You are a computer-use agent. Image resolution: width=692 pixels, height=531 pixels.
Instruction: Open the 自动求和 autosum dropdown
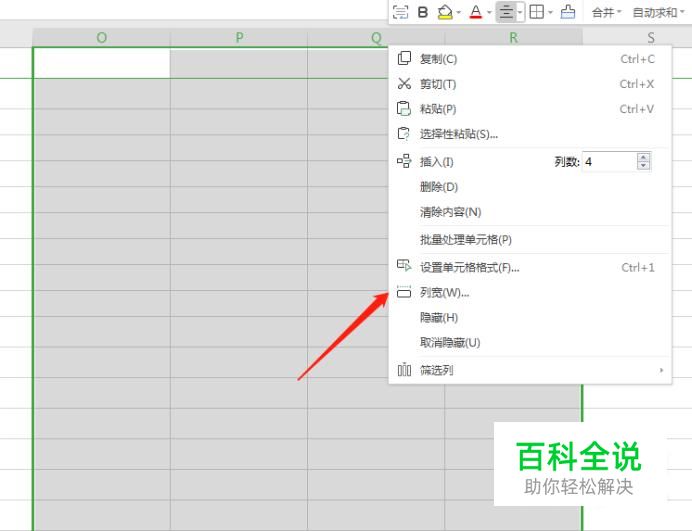658,12
